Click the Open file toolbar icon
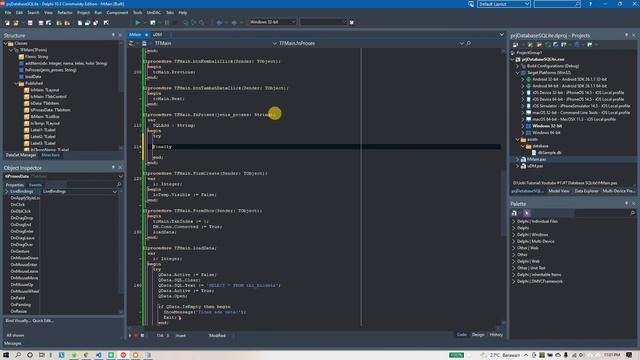Image resolution: width=640 pixels, height=360 pixels. coord(16,23)
